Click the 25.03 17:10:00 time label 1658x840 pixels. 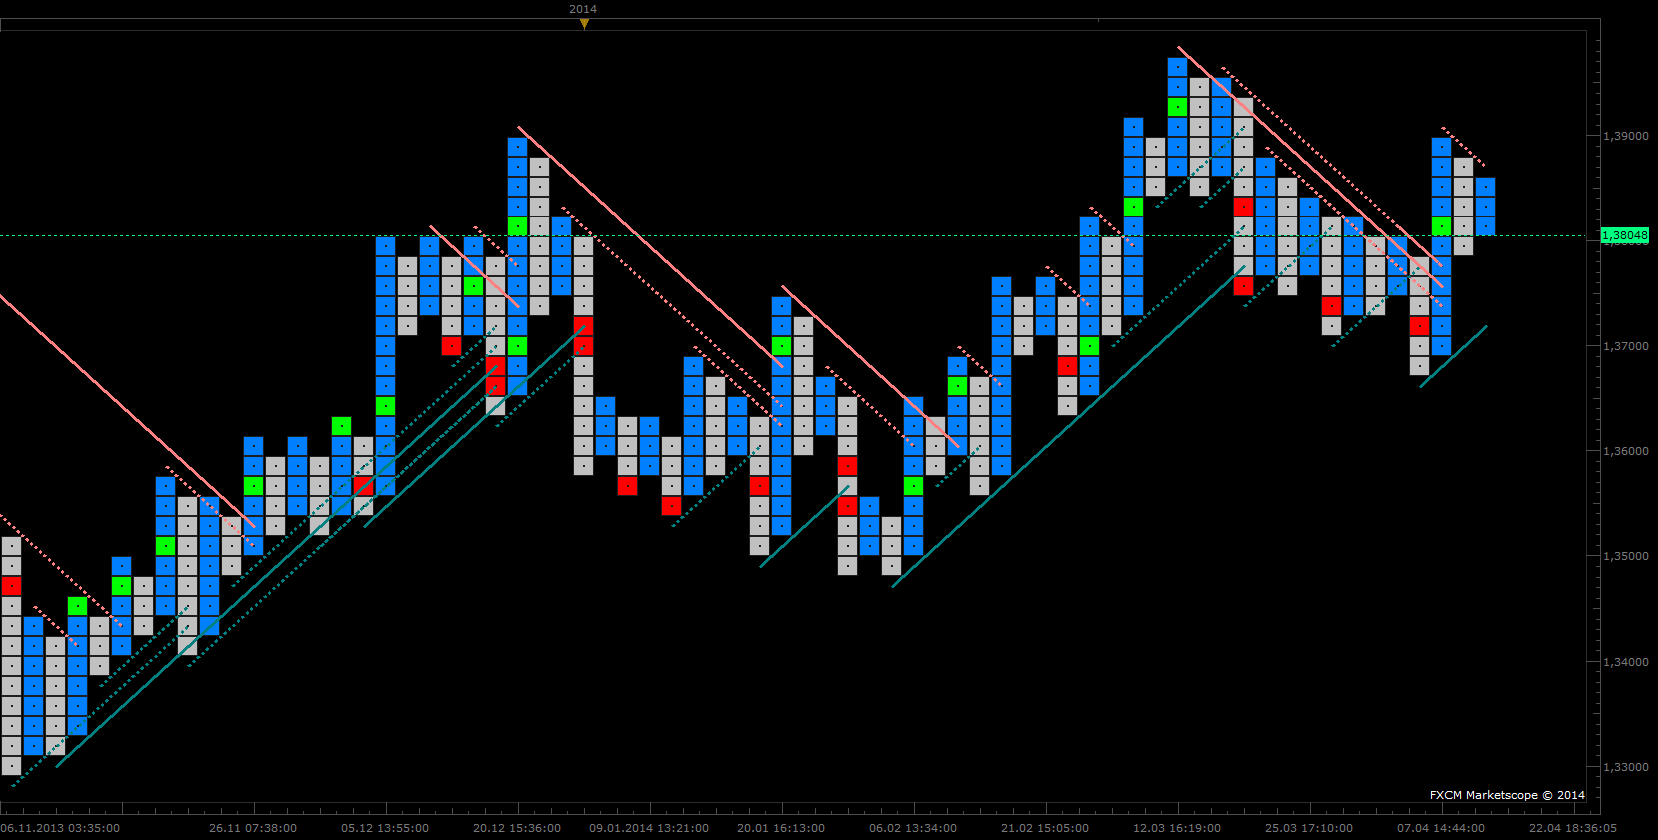[x=1309, y=828]
